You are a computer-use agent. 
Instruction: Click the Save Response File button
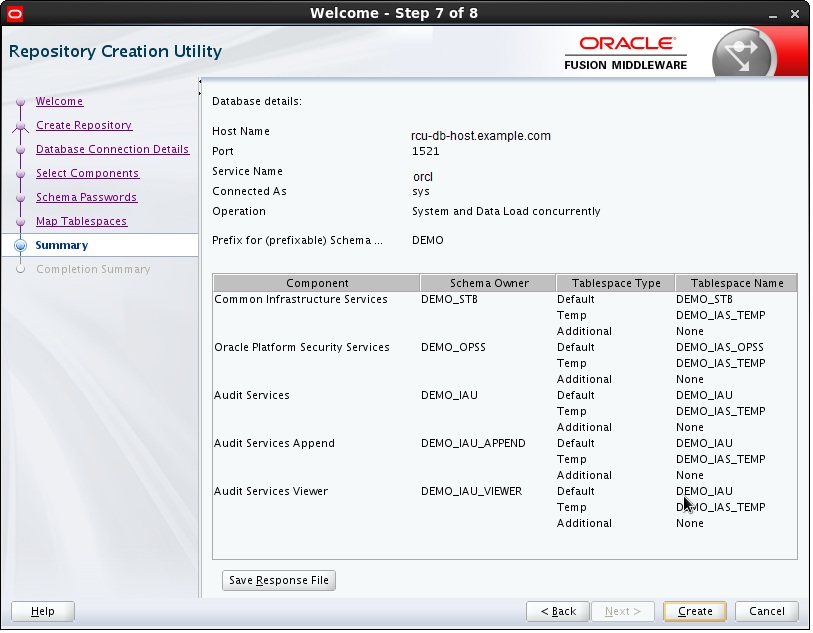tap(279, 580)
